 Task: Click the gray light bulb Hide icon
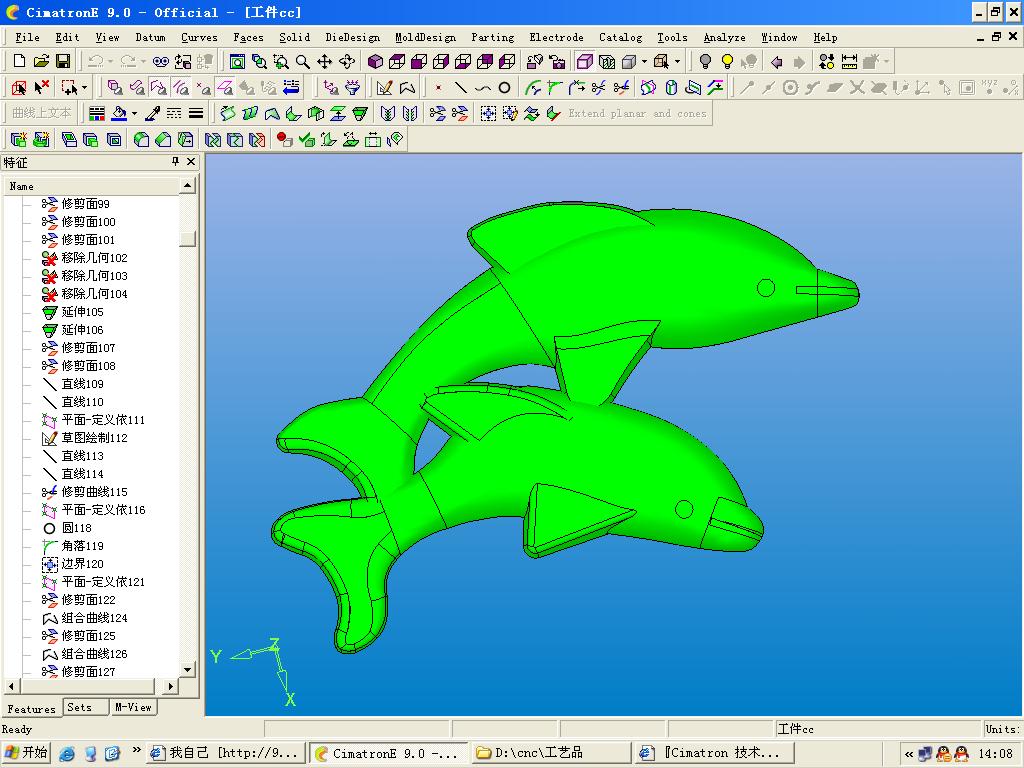coord(705,61)
